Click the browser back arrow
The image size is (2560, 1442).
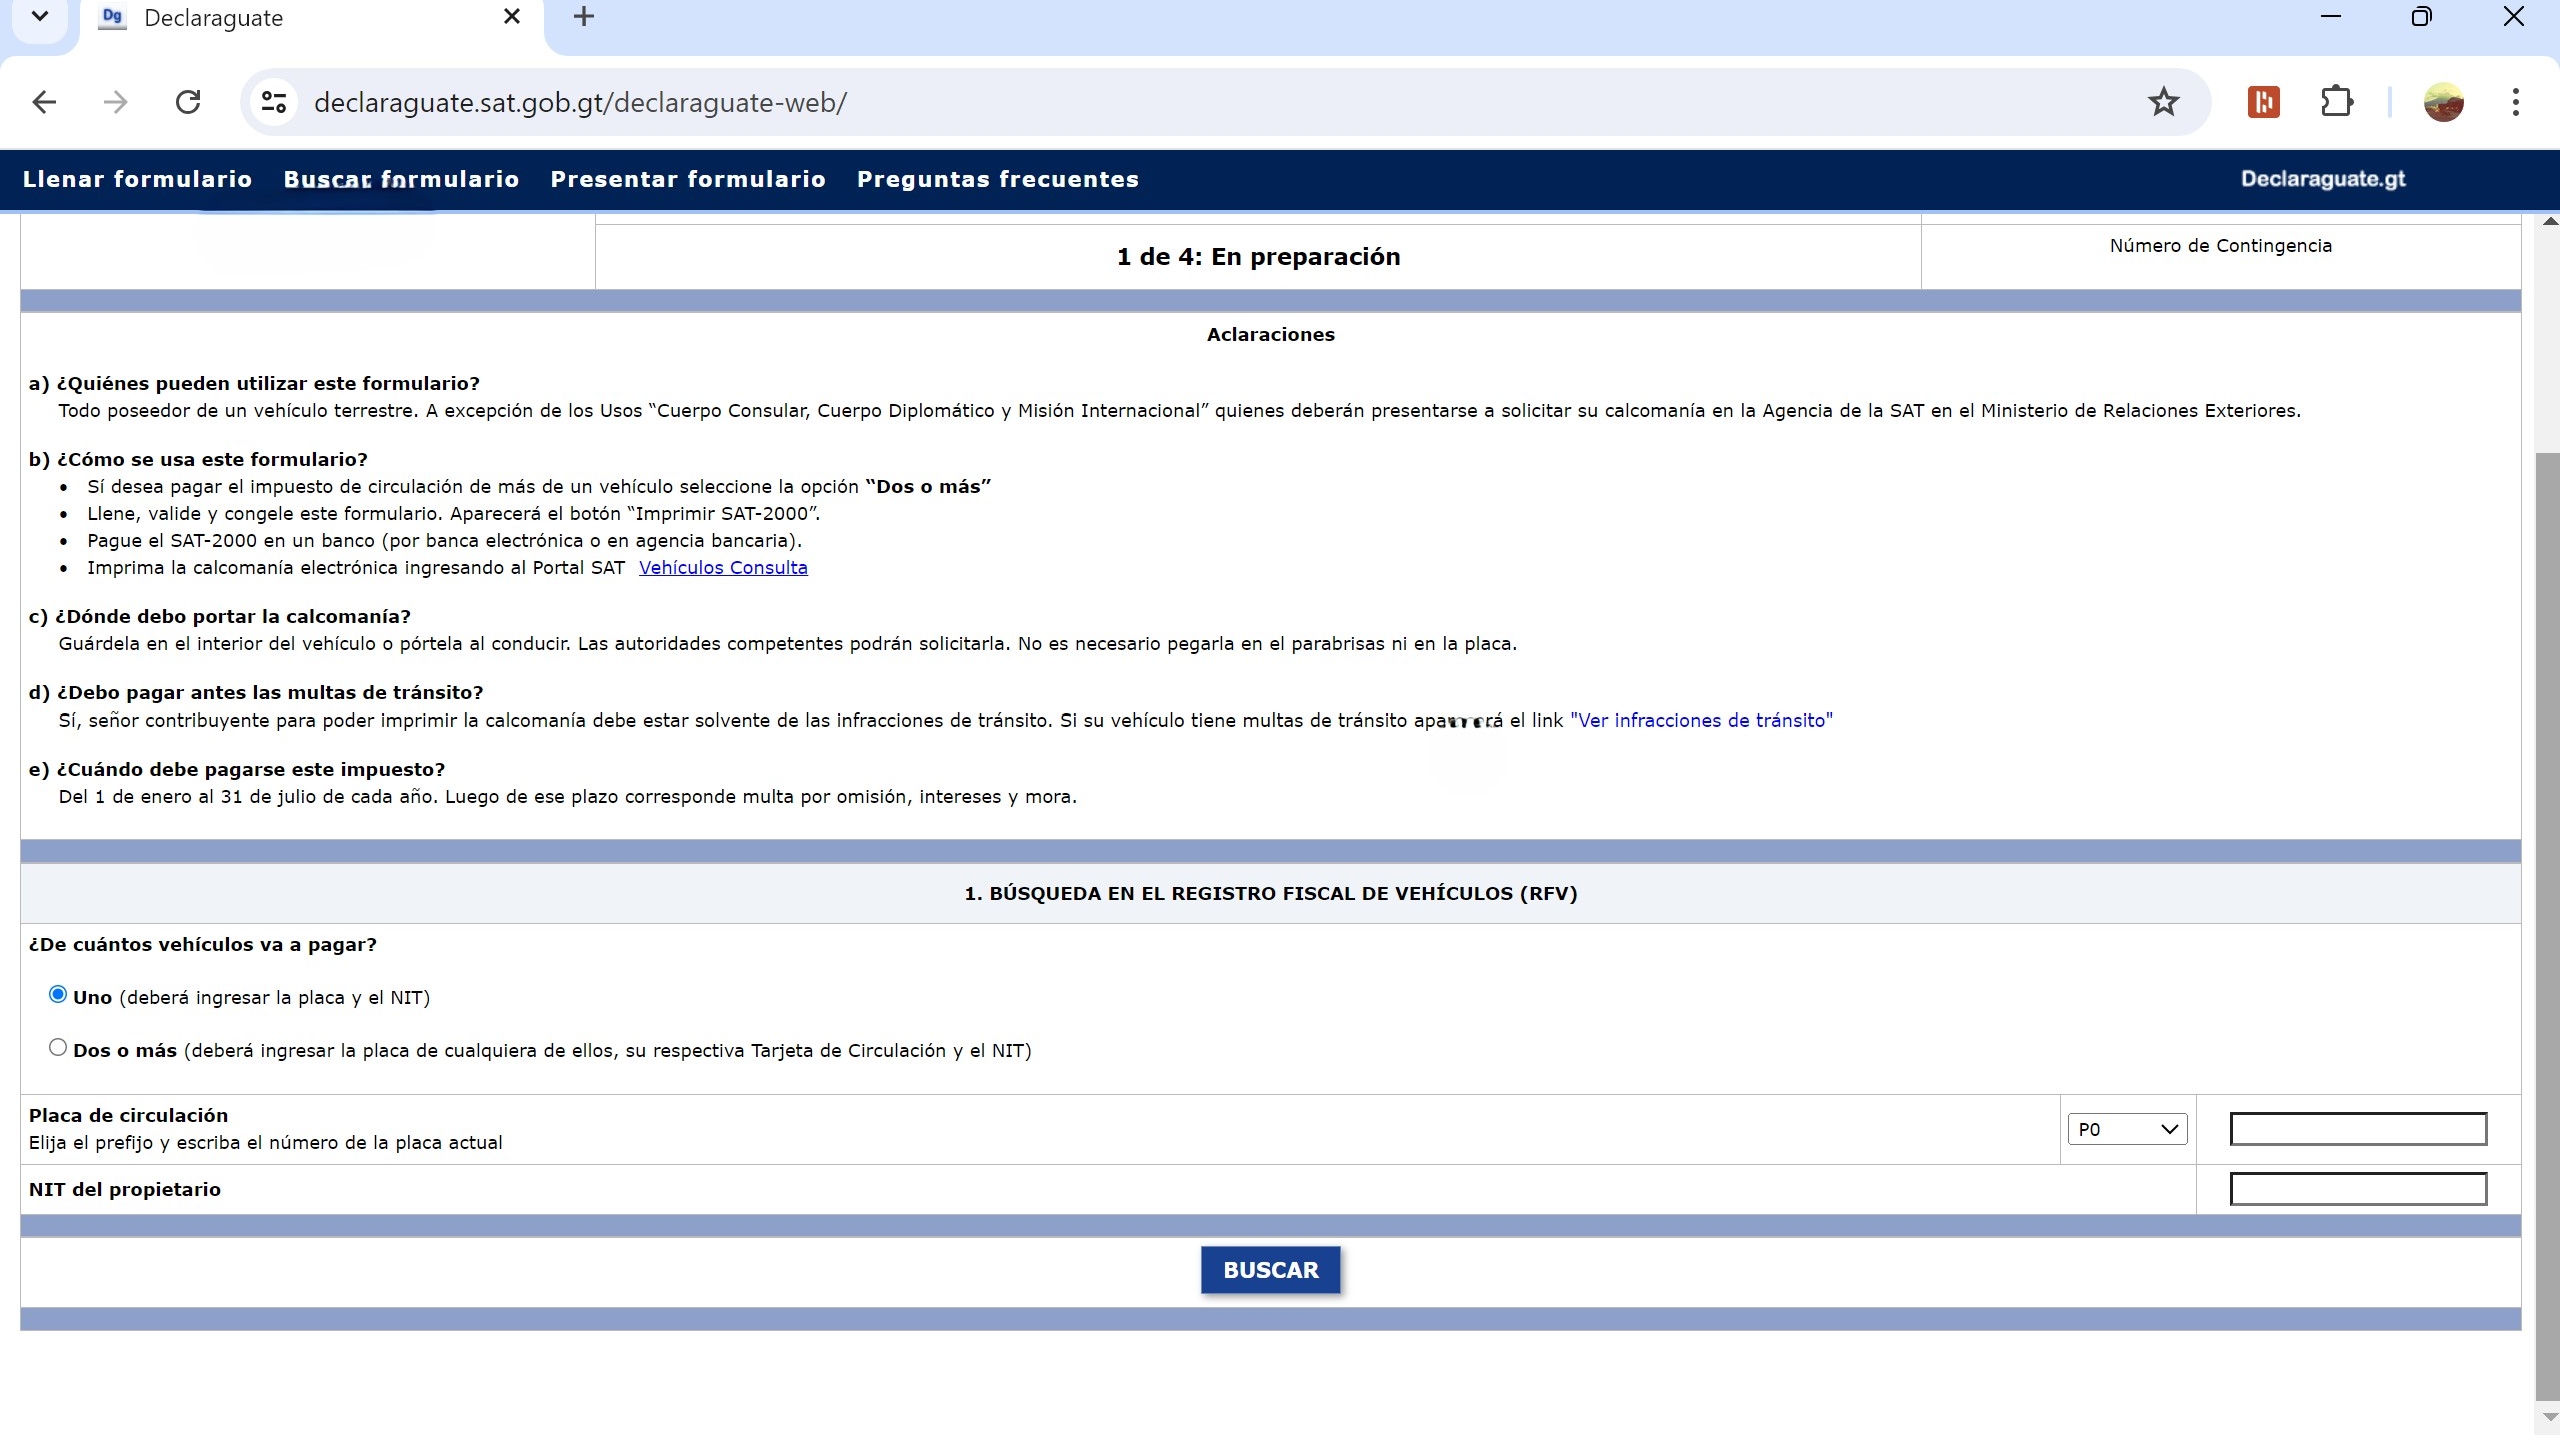point(44,102)
